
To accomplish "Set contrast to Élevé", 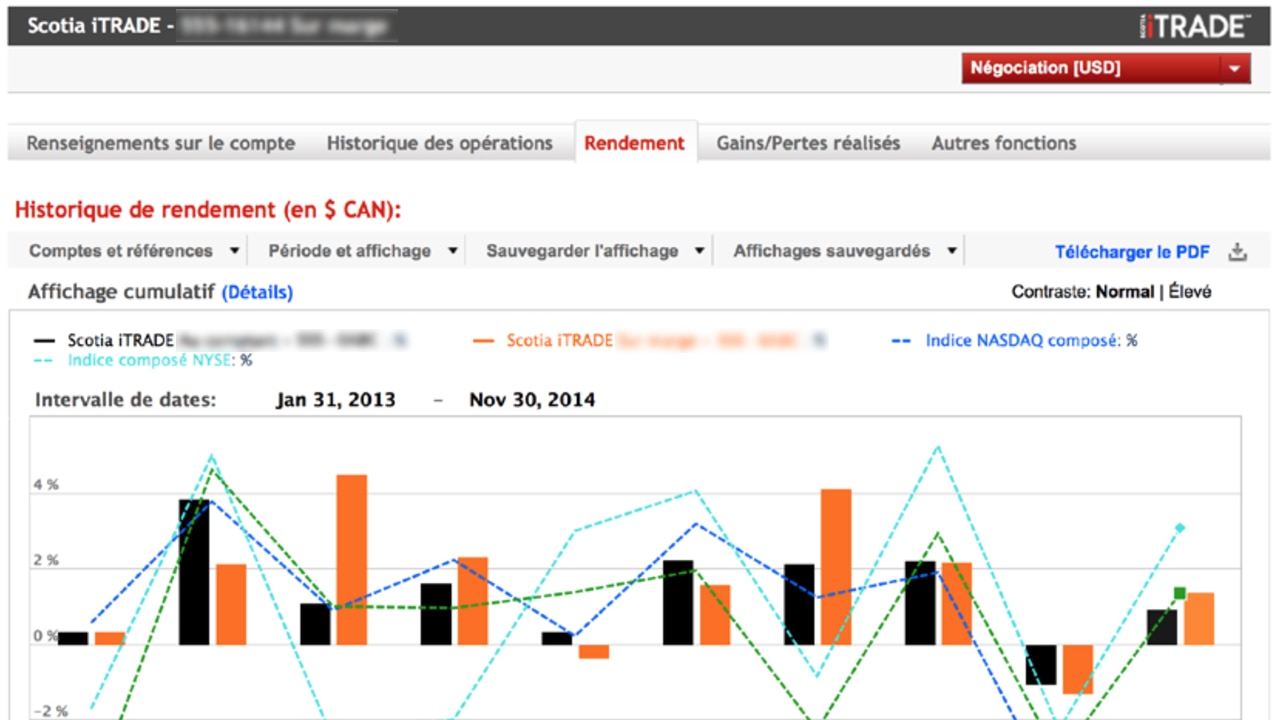I will pos(1190,292).
